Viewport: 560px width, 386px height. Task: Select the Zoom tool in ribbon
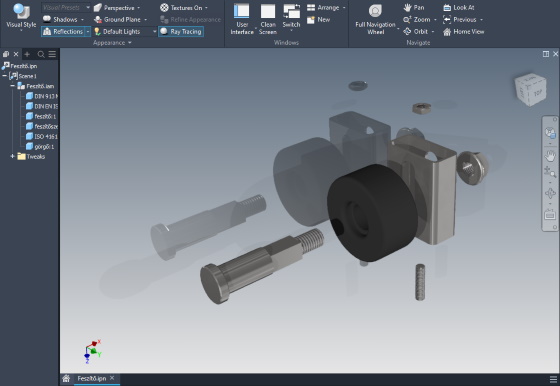416,20
